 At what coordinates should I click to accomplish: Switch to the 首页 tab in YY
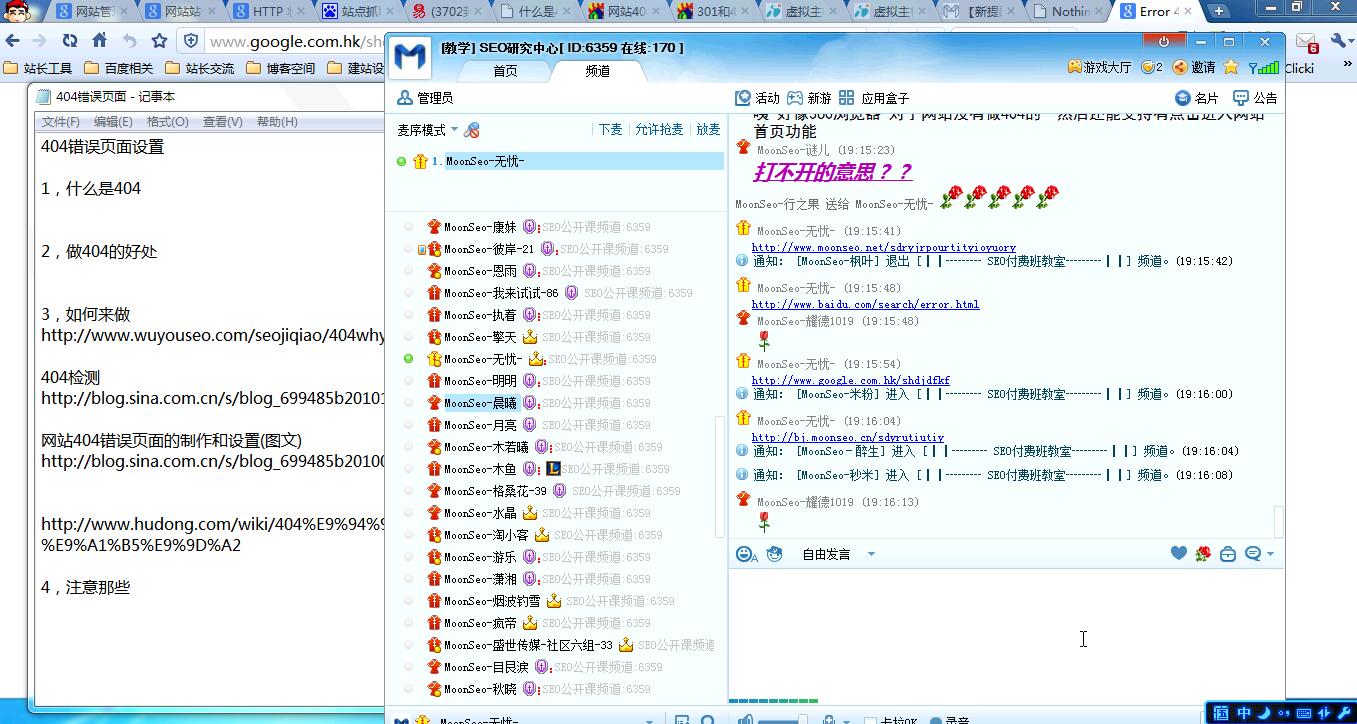click(x=505, y=71)
